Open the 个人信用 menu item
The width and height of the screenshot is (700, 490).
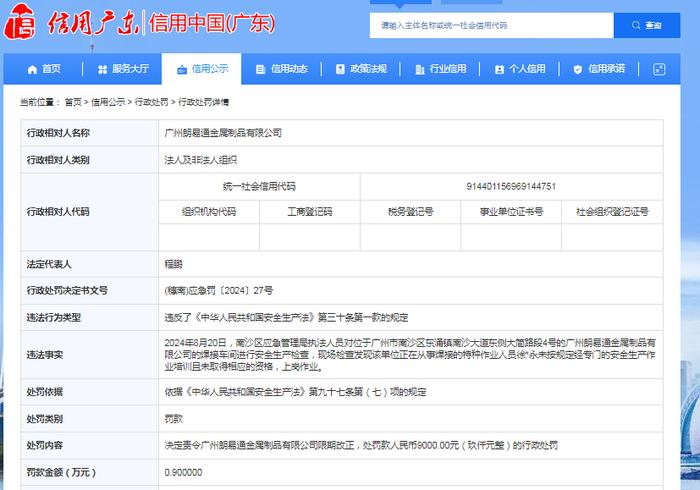[x=519, y=69]
